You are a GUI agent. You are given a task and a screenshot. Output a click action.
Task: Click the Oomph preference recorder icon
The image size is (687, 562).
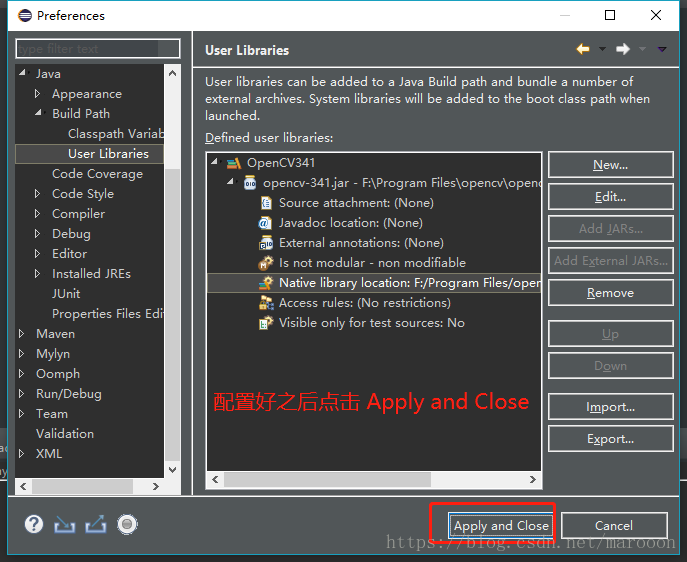pyautogui.click(x=127, y=524)
